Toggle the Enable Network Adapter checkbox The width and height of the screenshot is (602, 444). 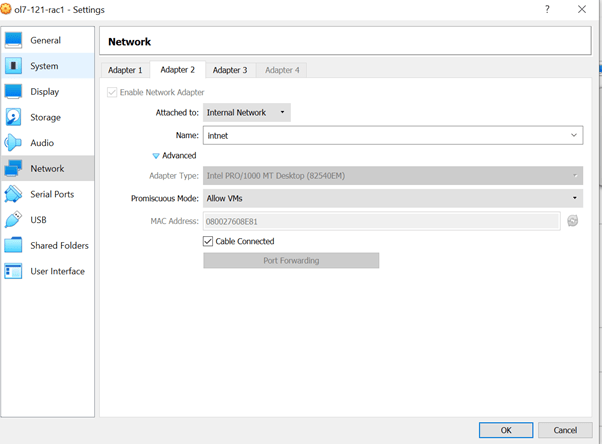coord(112,92)
